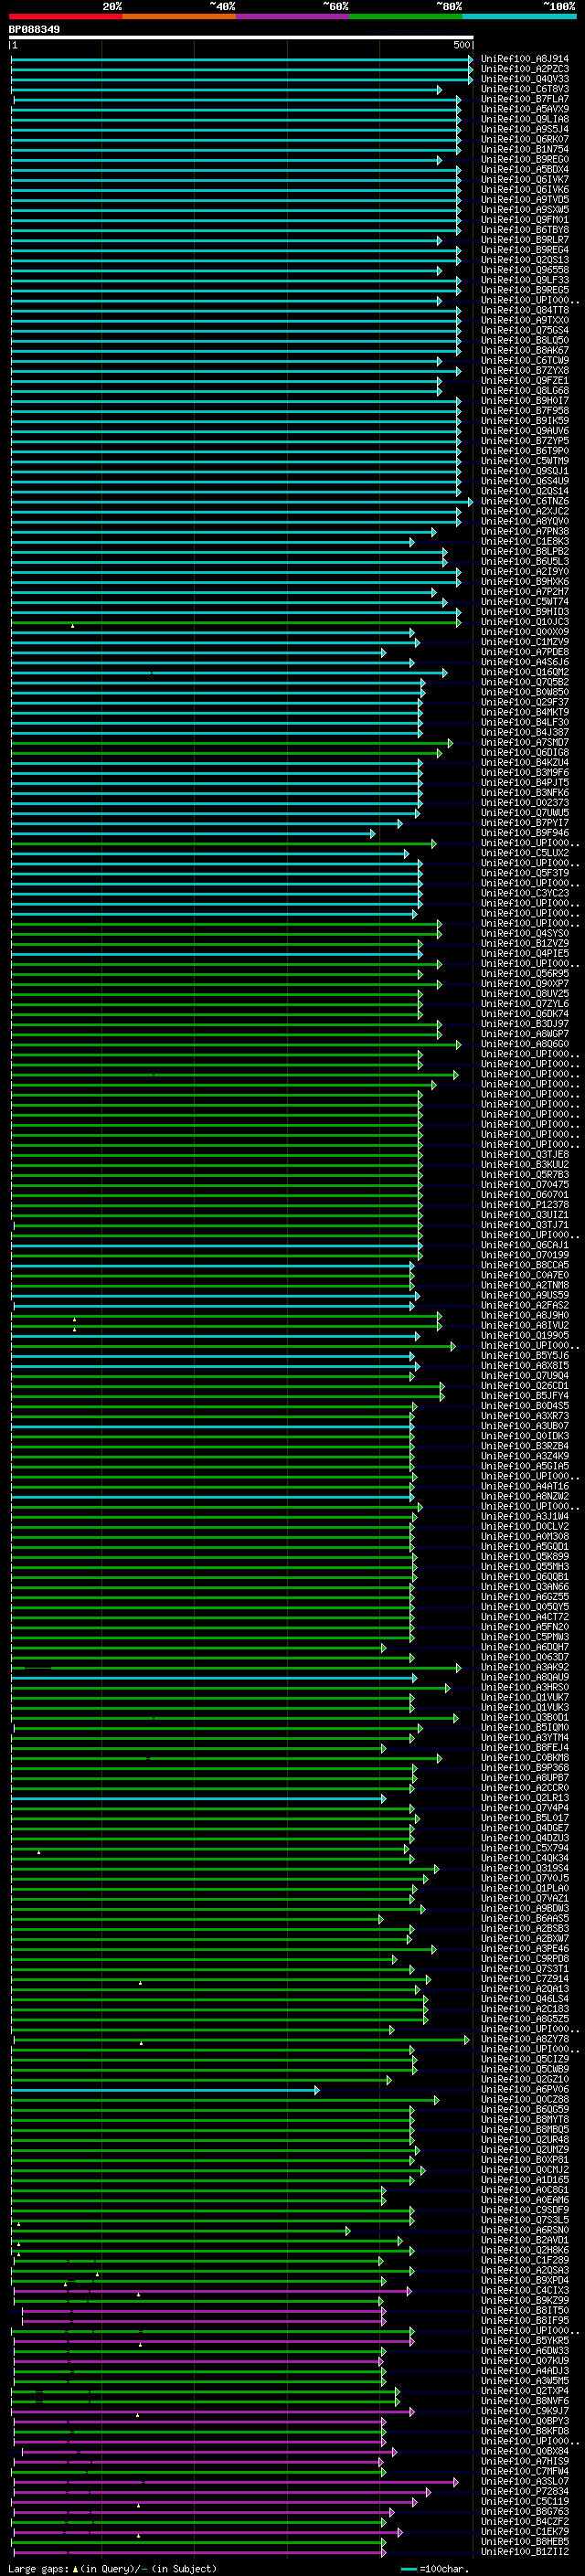Open hit UniRef100_A2PZC3
The width and height of the screenshot is (585, 2576).
click(525, 69)
